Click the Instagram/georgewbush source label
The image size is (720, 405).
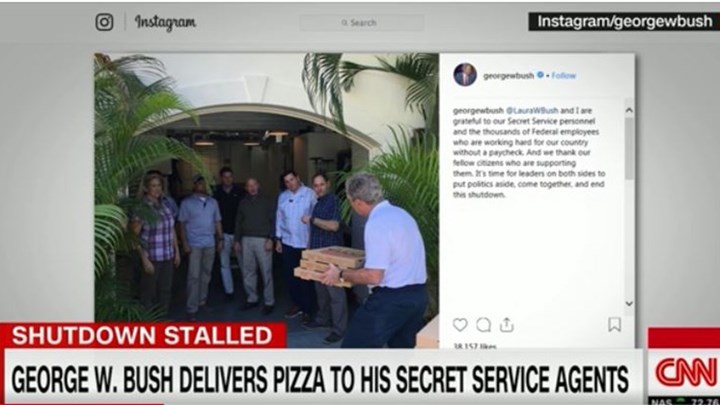pos(624,22)
